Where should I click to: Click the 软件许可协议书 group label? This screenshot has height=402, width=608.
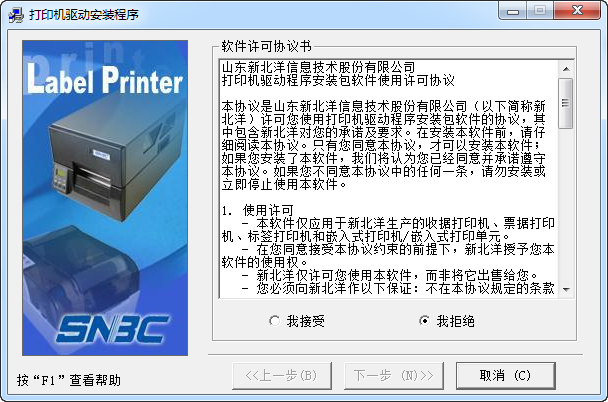266,47
